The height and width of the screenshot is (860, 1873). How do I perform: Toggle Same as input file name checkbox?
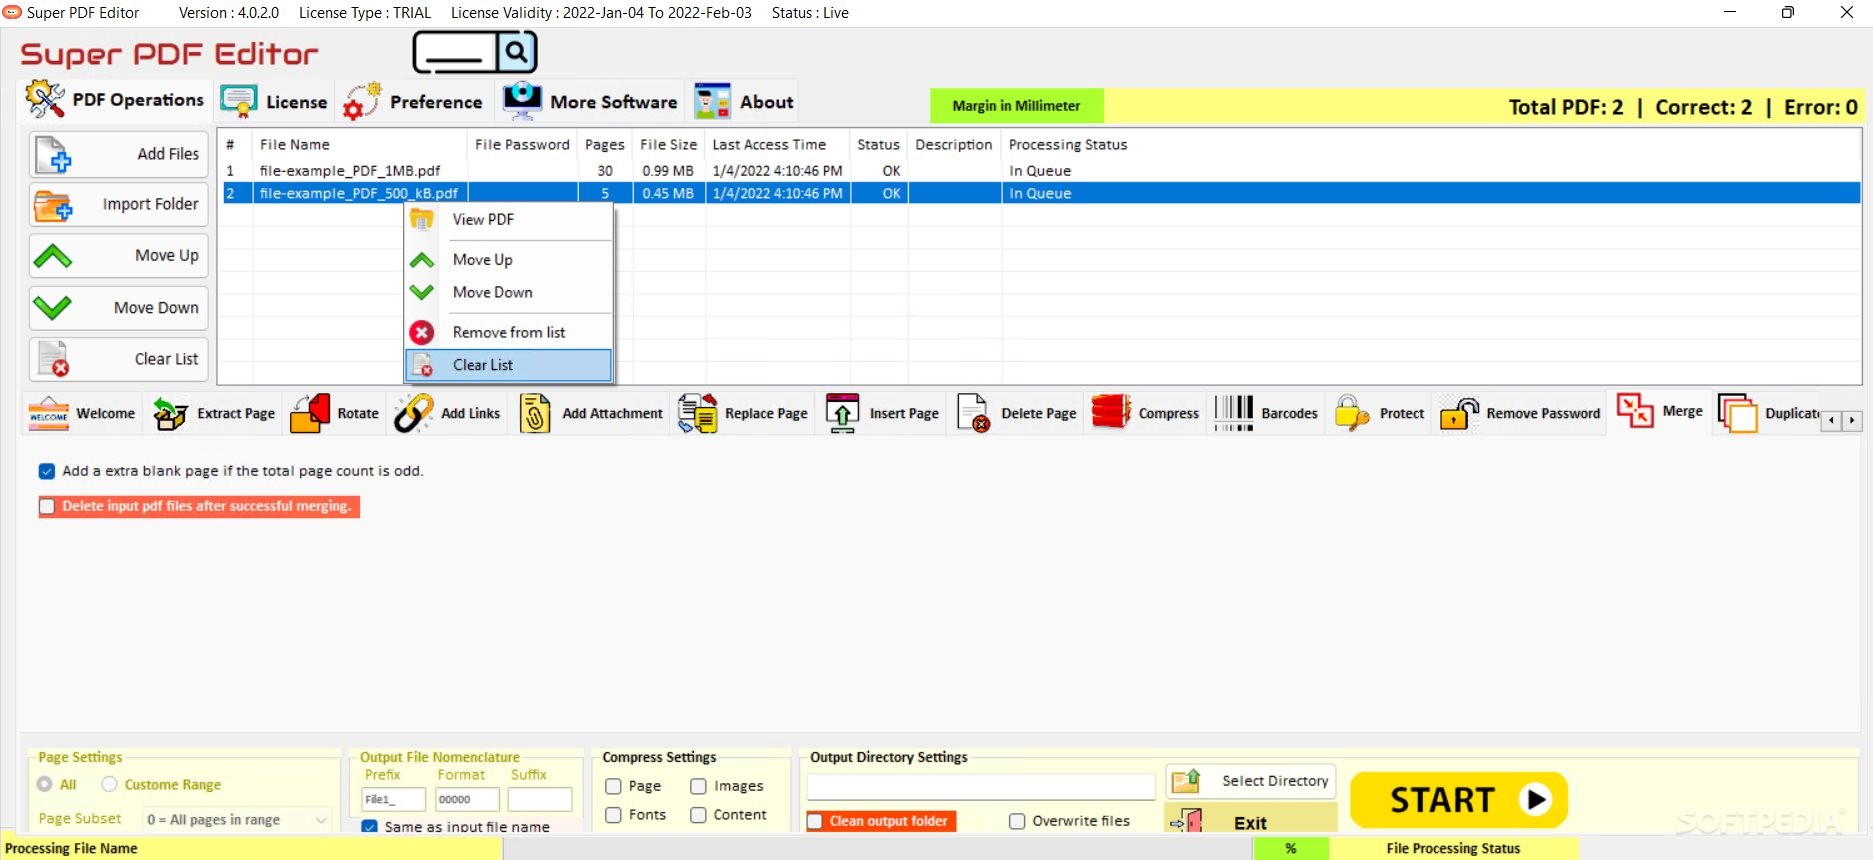370,827
